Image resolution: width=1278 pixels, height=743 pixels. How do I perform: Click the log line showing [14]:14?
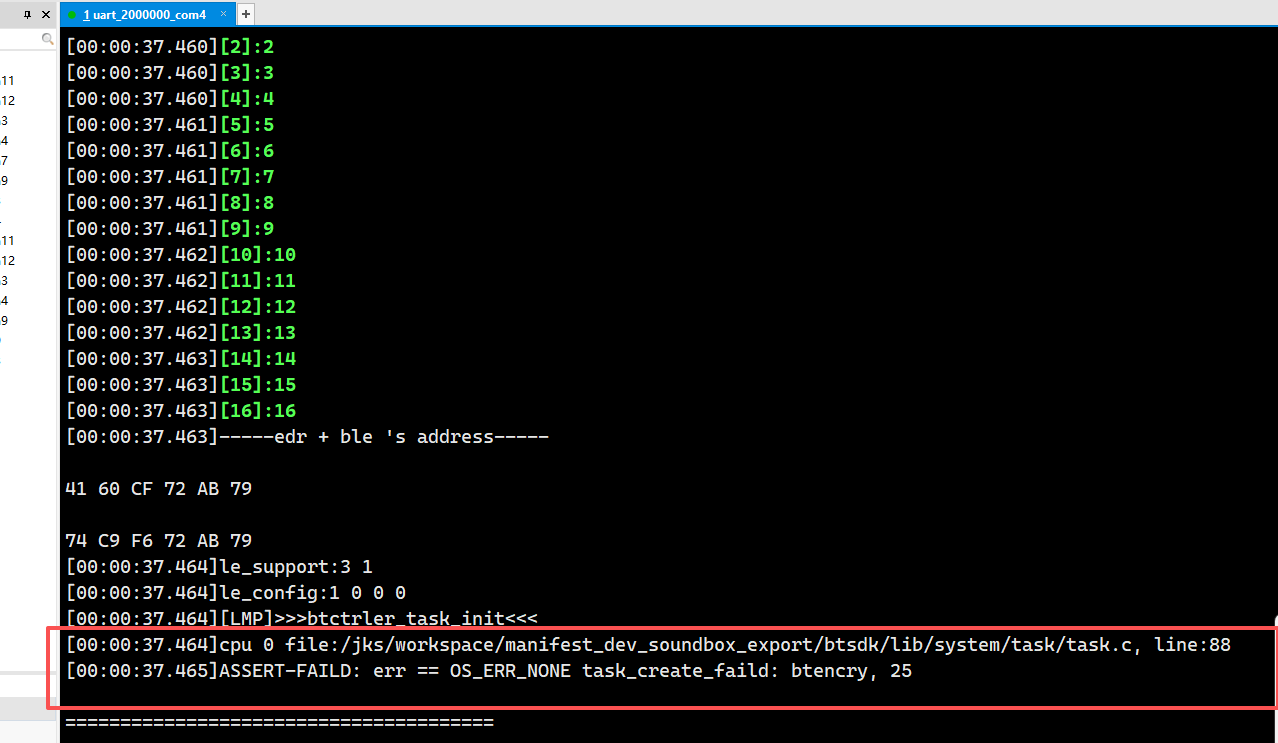[x=181, y=359]
